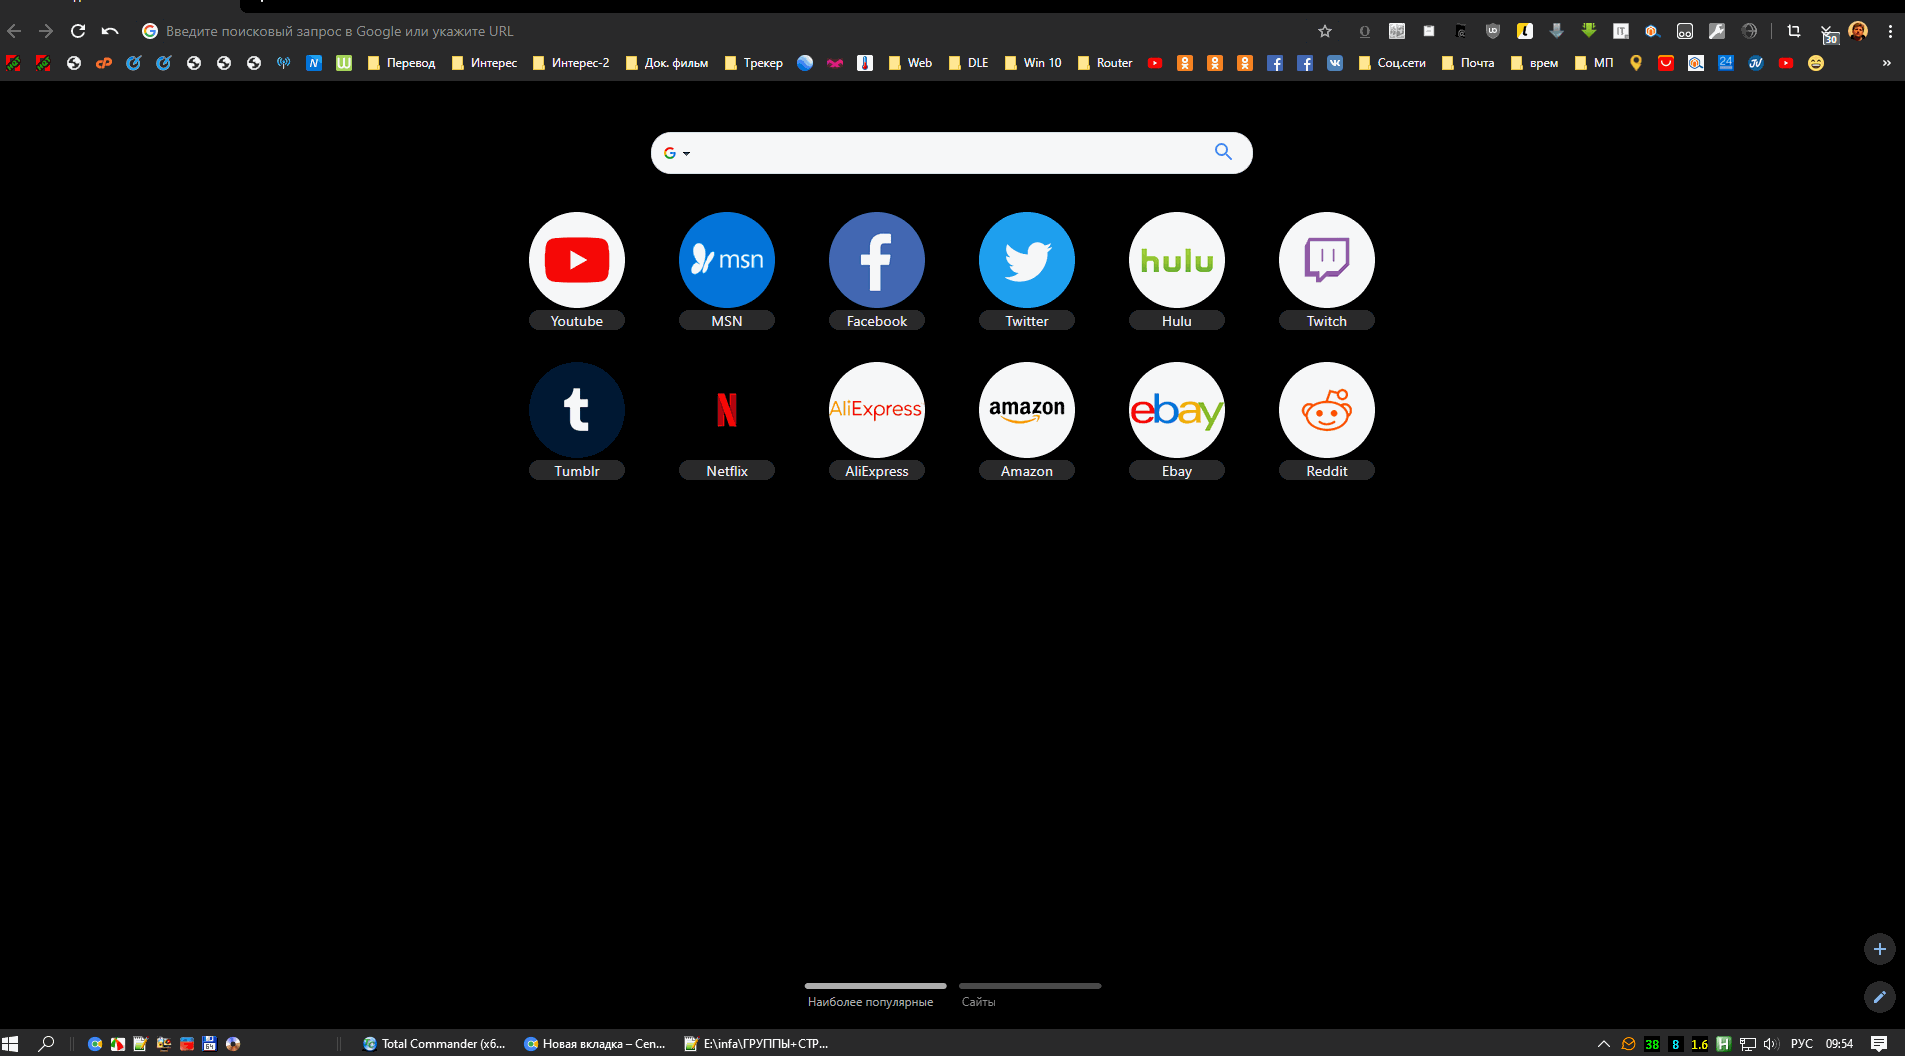Open the Почта bookmarks folder
This screenshot has width=1905, height=1056.
1468,63
